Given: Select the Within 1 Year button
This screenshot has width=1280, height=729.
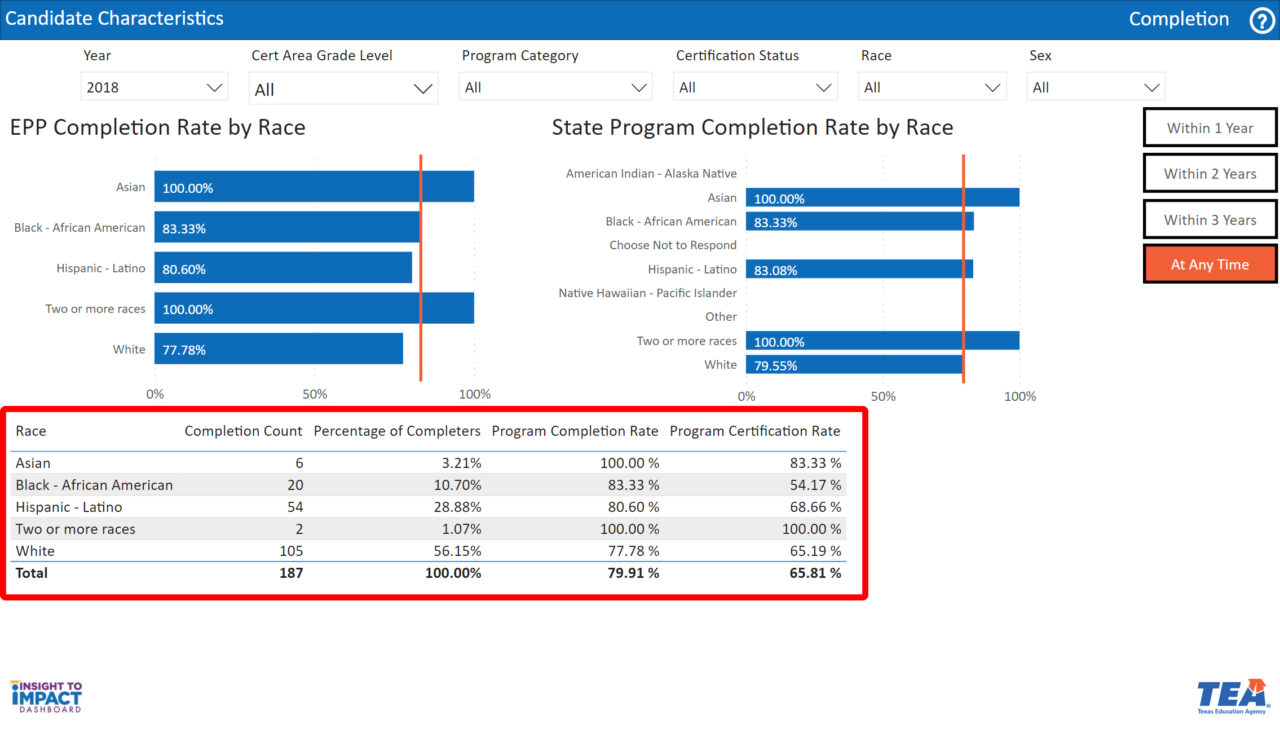Looking at the screenshot, I should pyautogui.click(x=1210, y=128).
